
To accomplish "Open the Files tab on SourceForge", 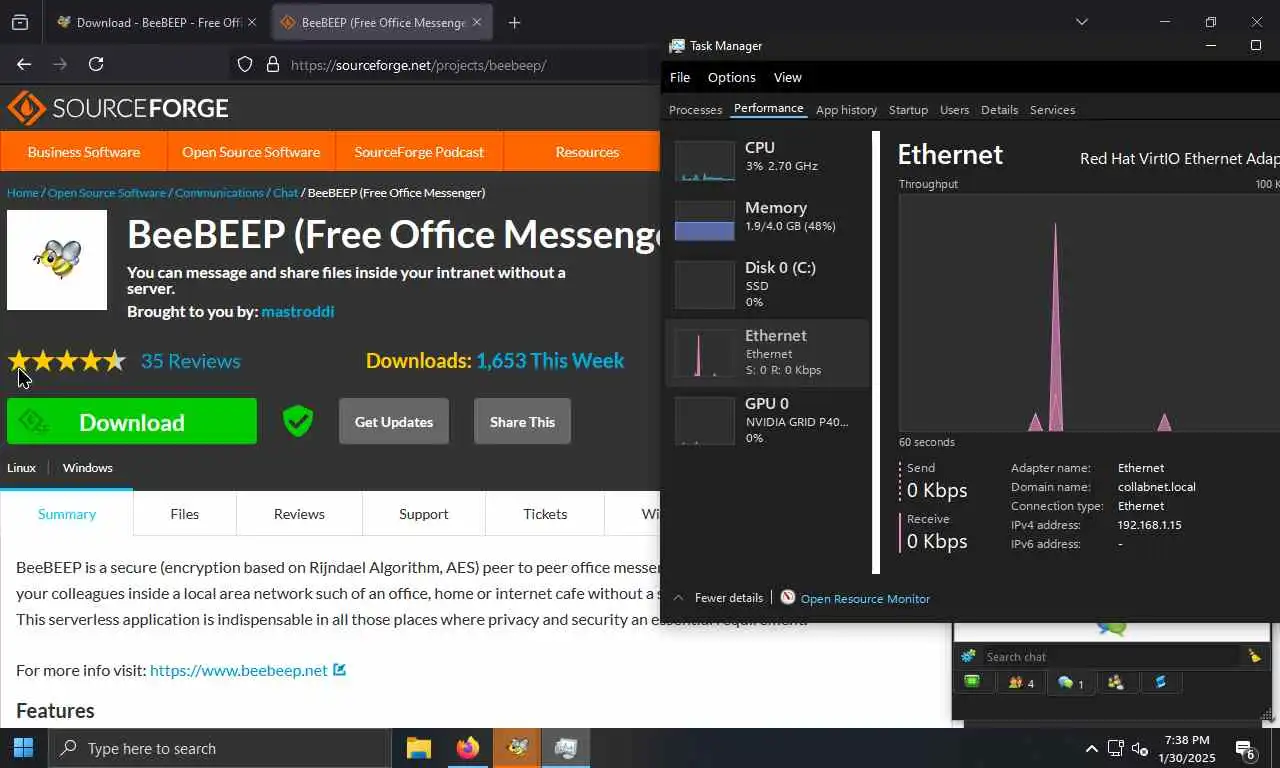I will click(184, 514).
